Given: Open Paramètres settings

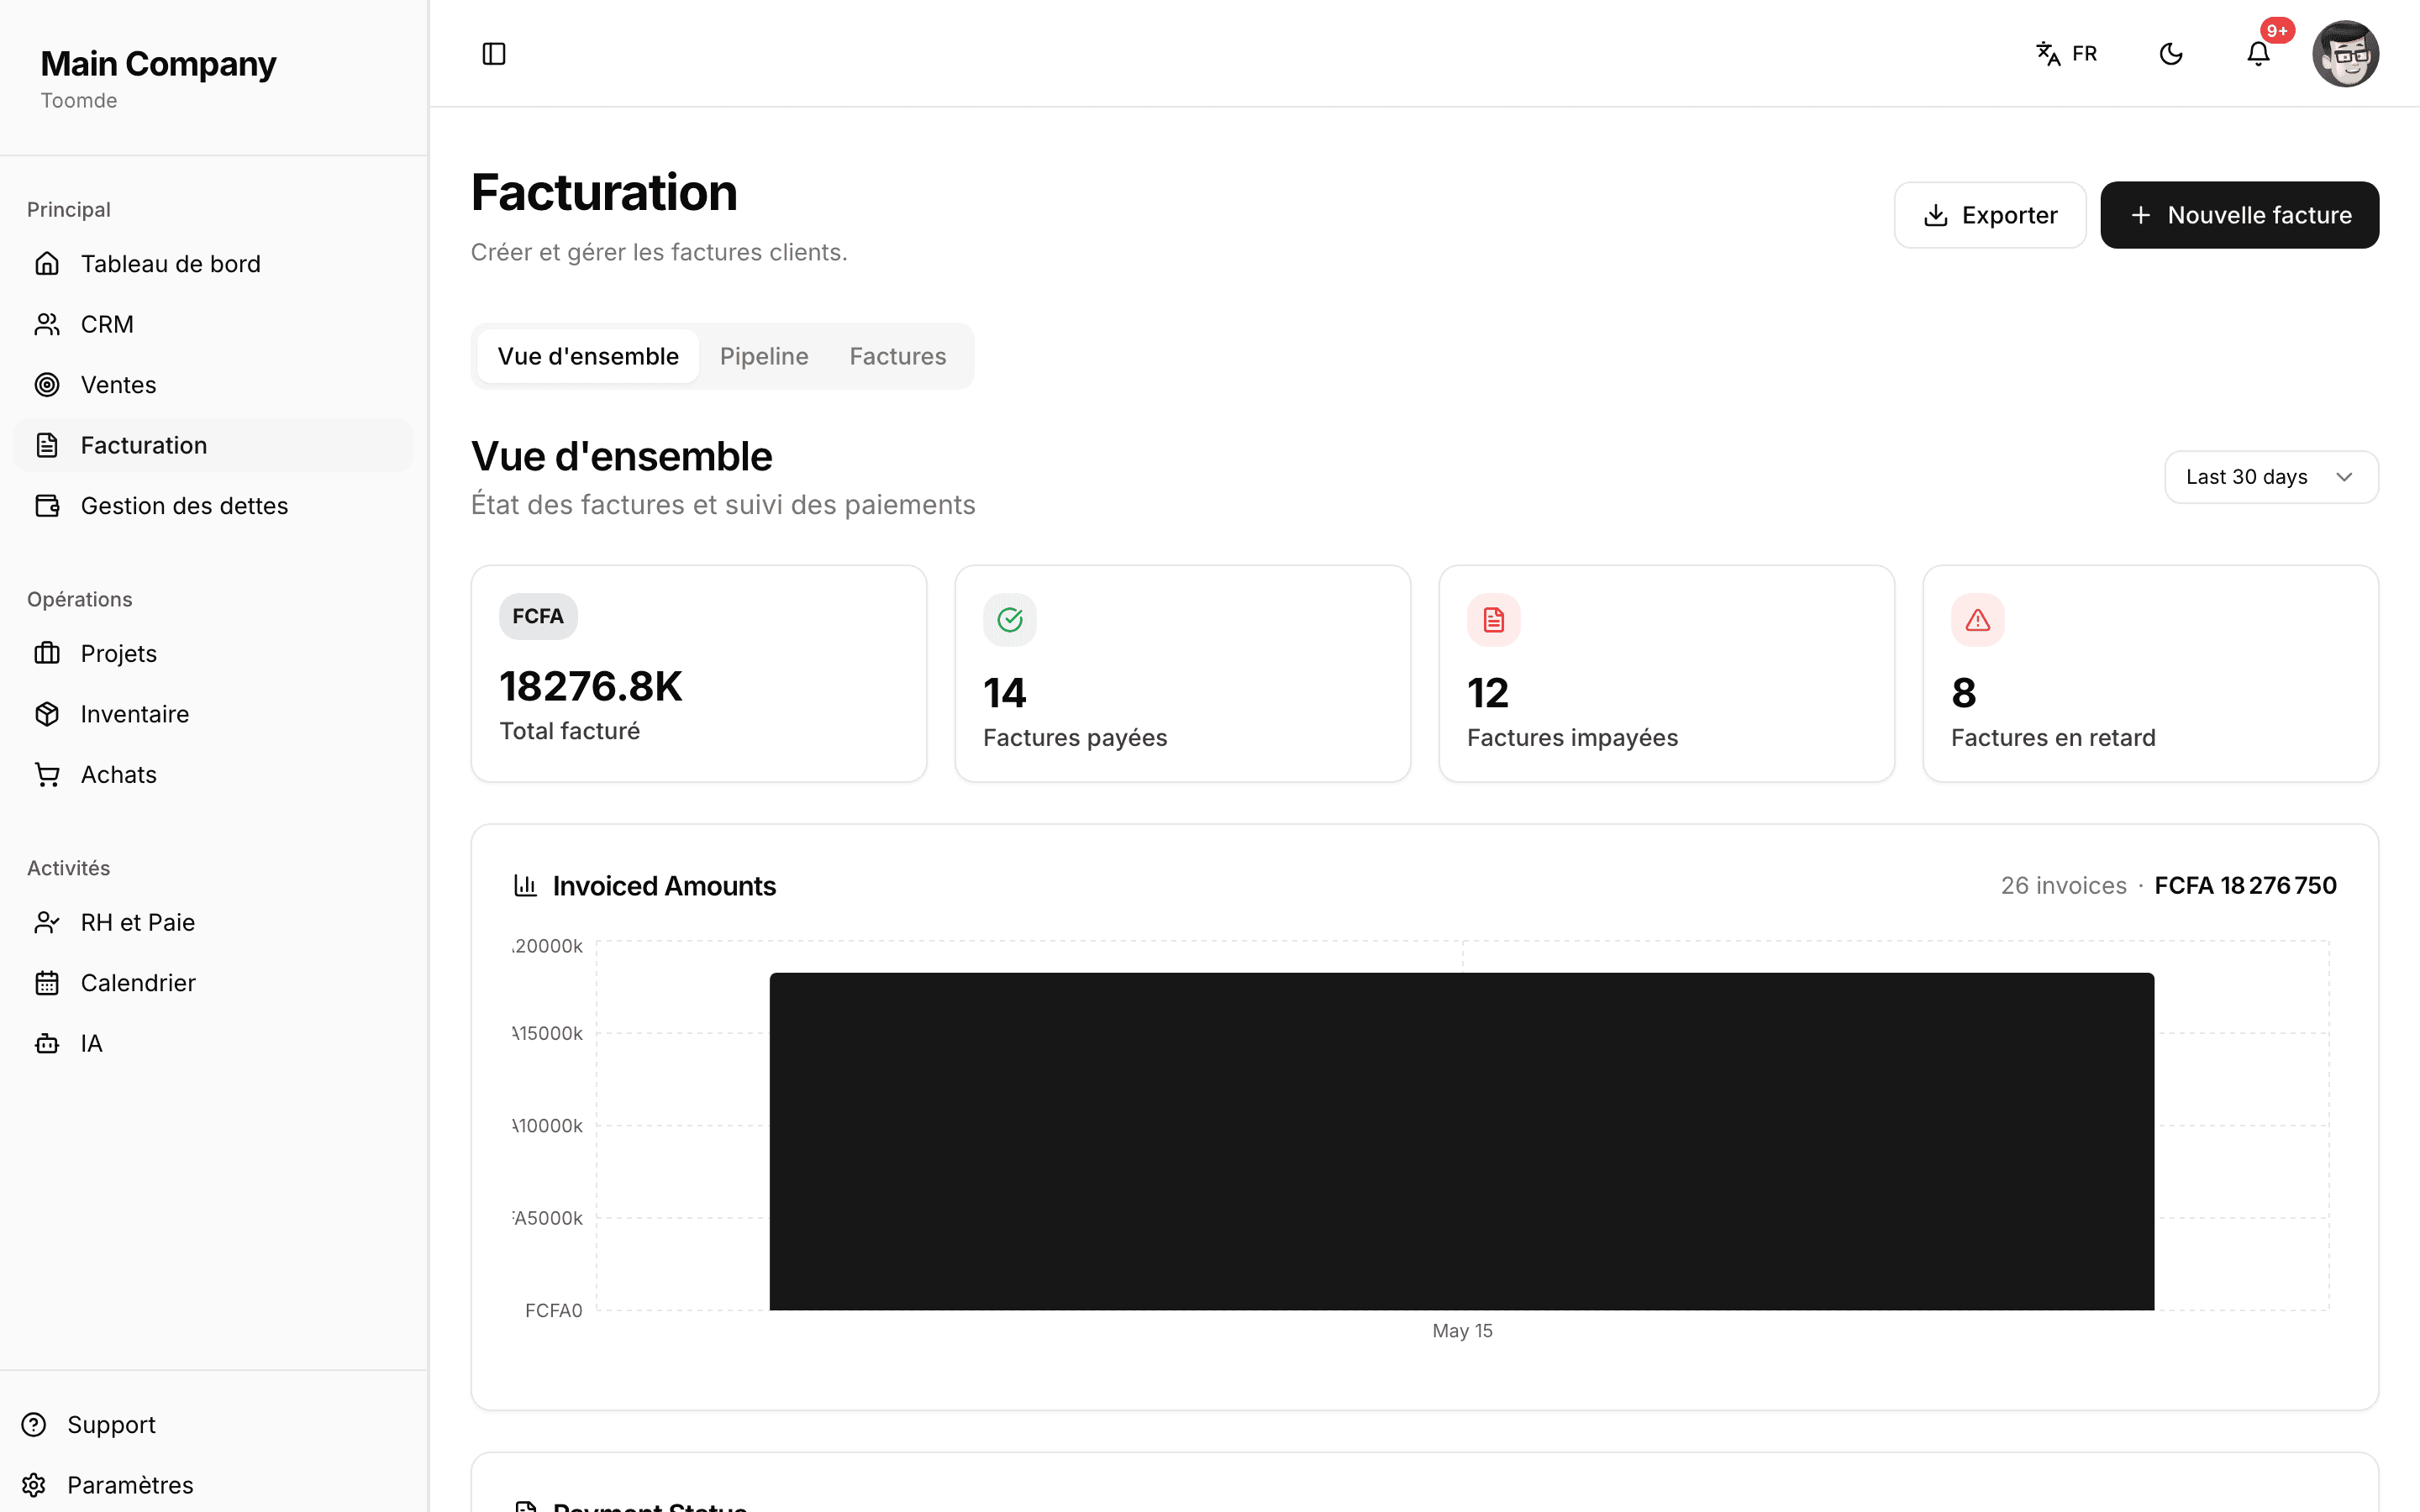Looking at the screenshot, I should point(213,1485).
